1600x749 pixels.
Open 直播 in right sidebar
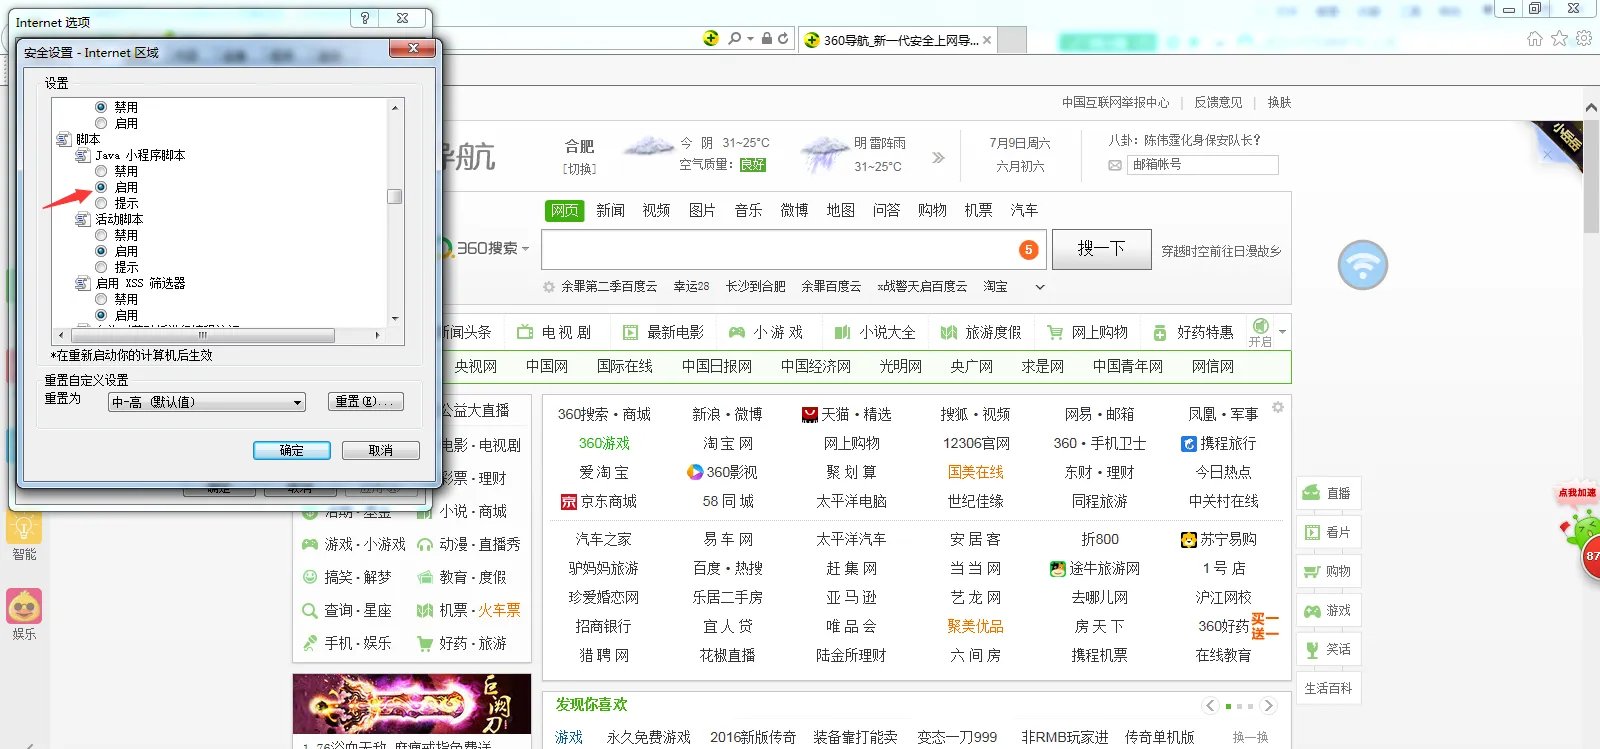(1328, 493)
